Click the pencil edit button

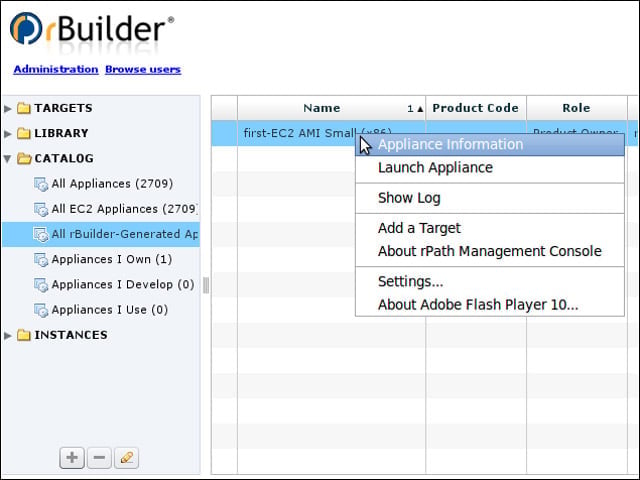click(x=127, y=458)
